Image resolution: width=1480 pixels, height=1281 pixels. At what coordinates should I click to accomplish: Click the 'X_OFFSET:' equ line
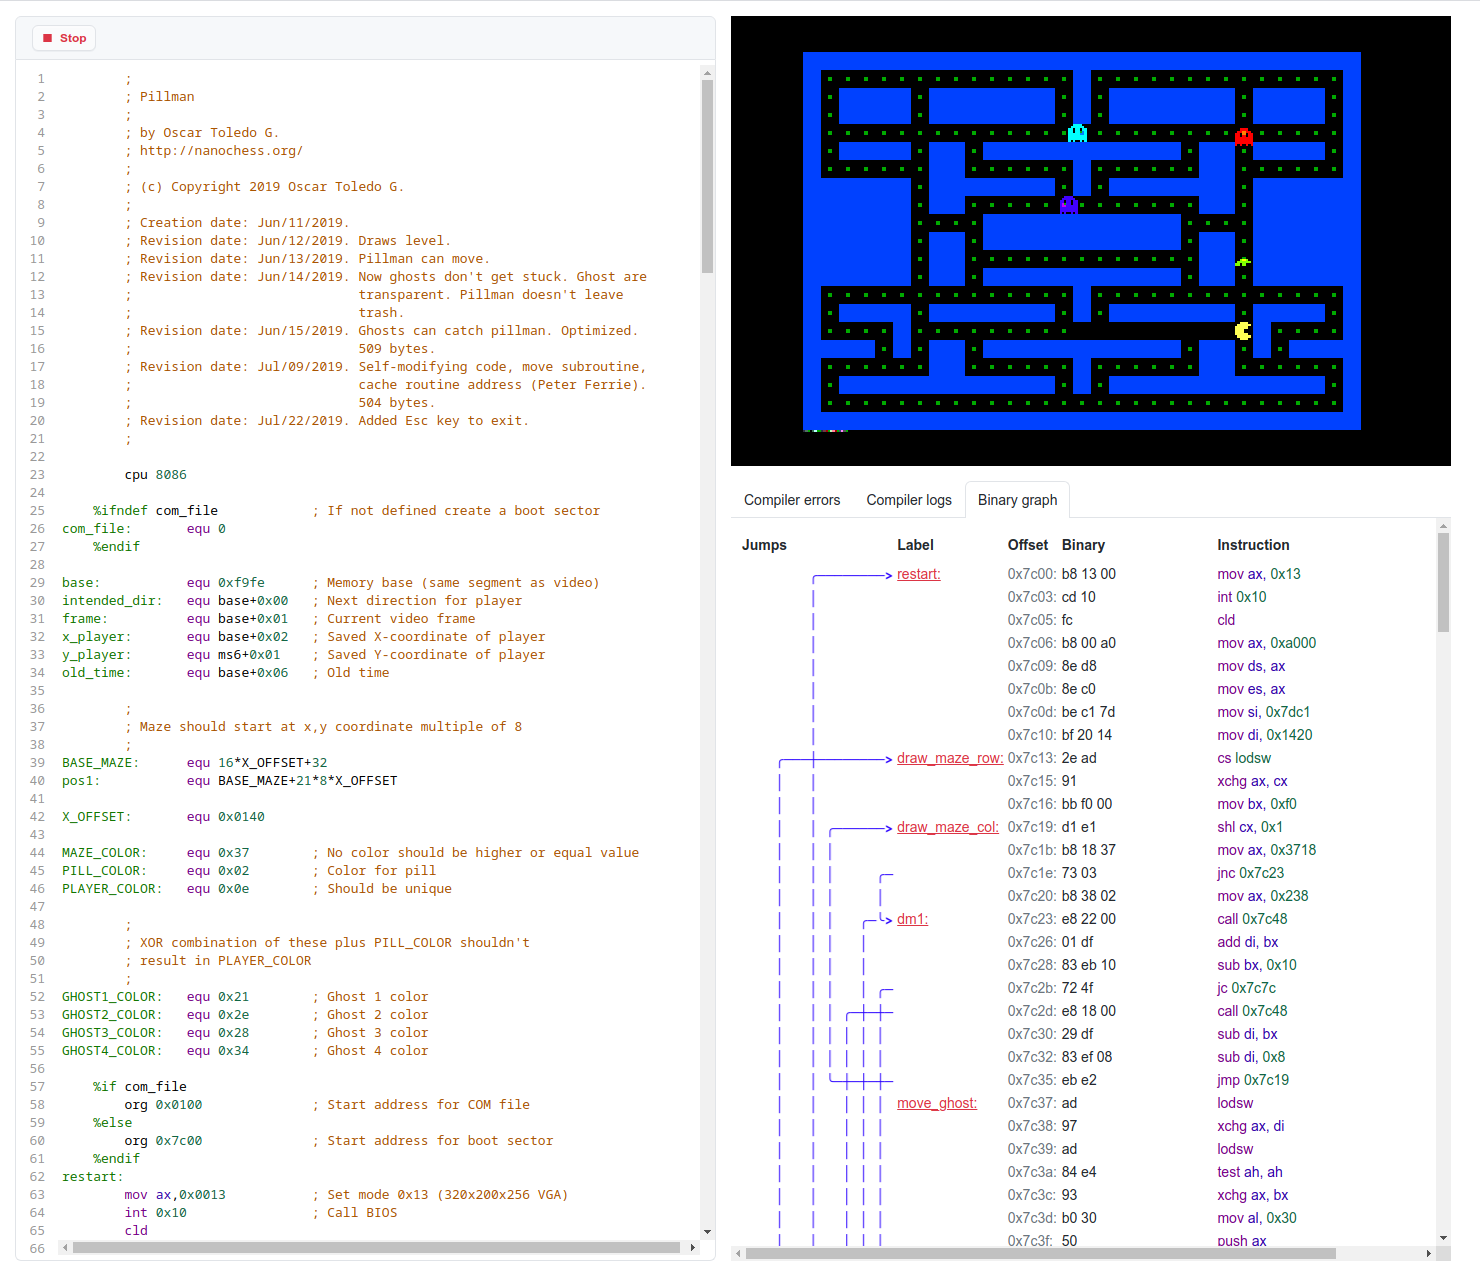point(163,817)
